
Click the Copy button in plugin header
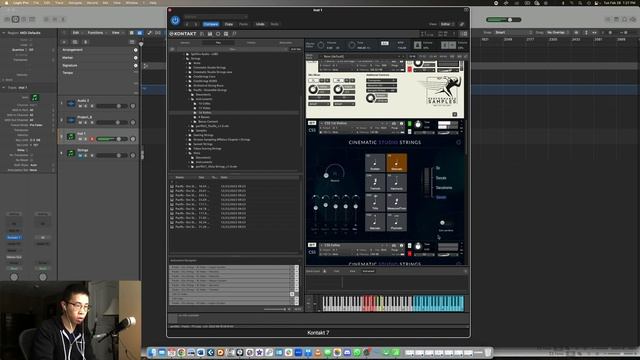[x=229, y=24]
